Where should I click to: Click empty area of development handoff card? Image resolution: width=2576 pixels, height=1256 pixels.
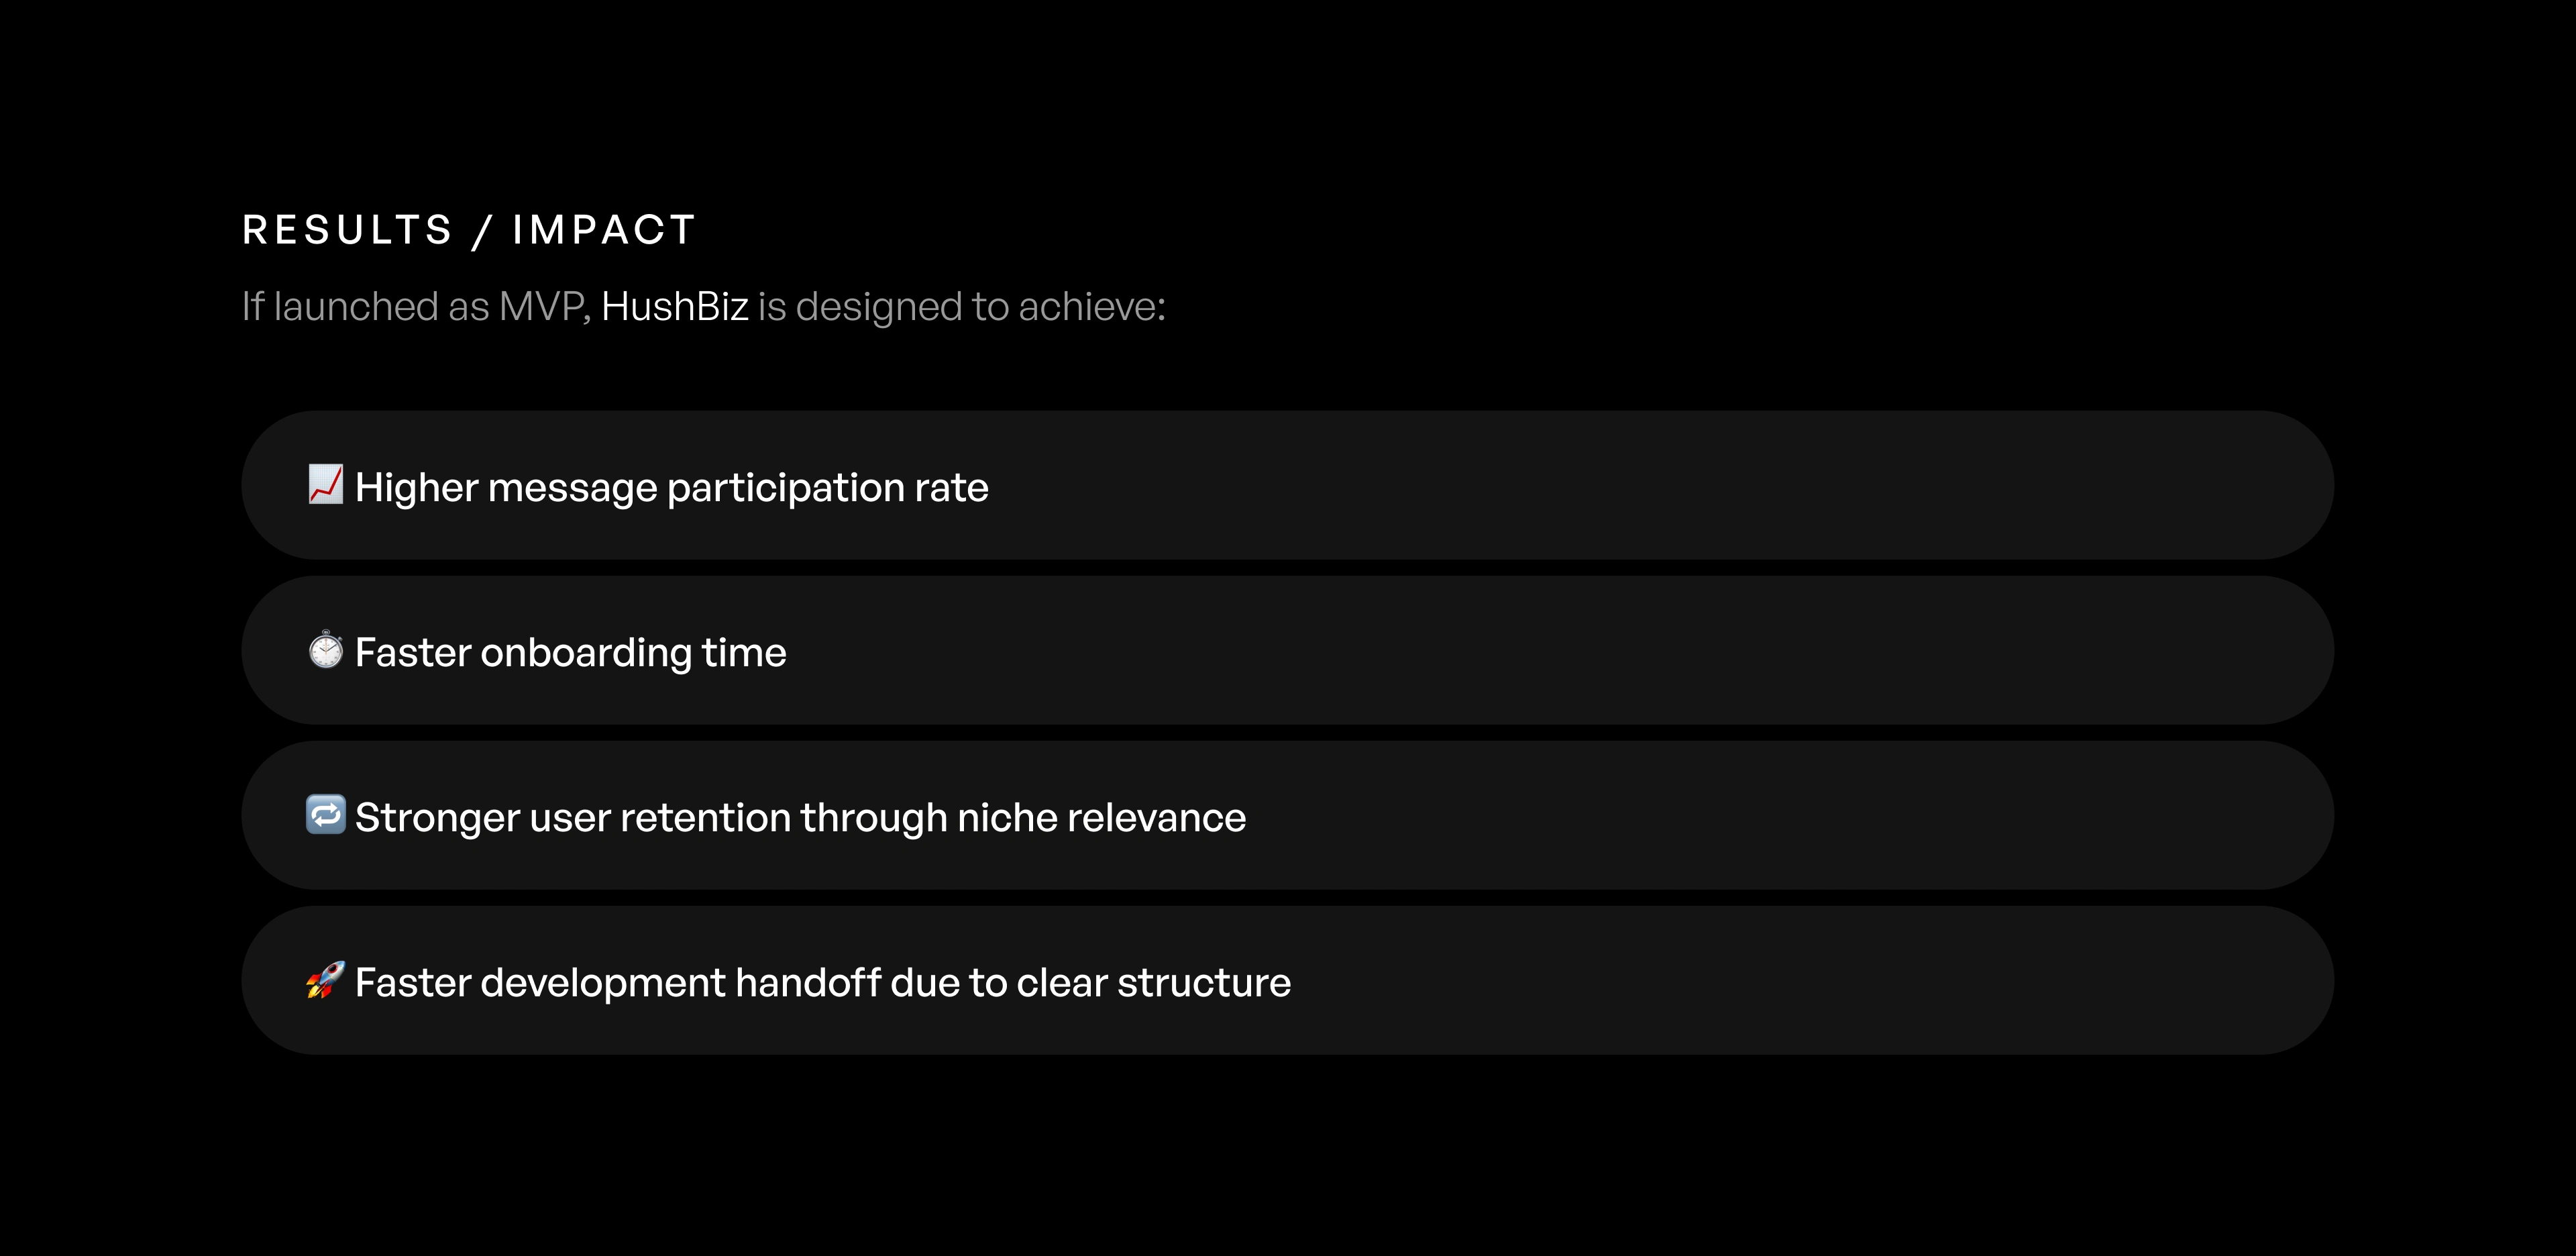1810,980
